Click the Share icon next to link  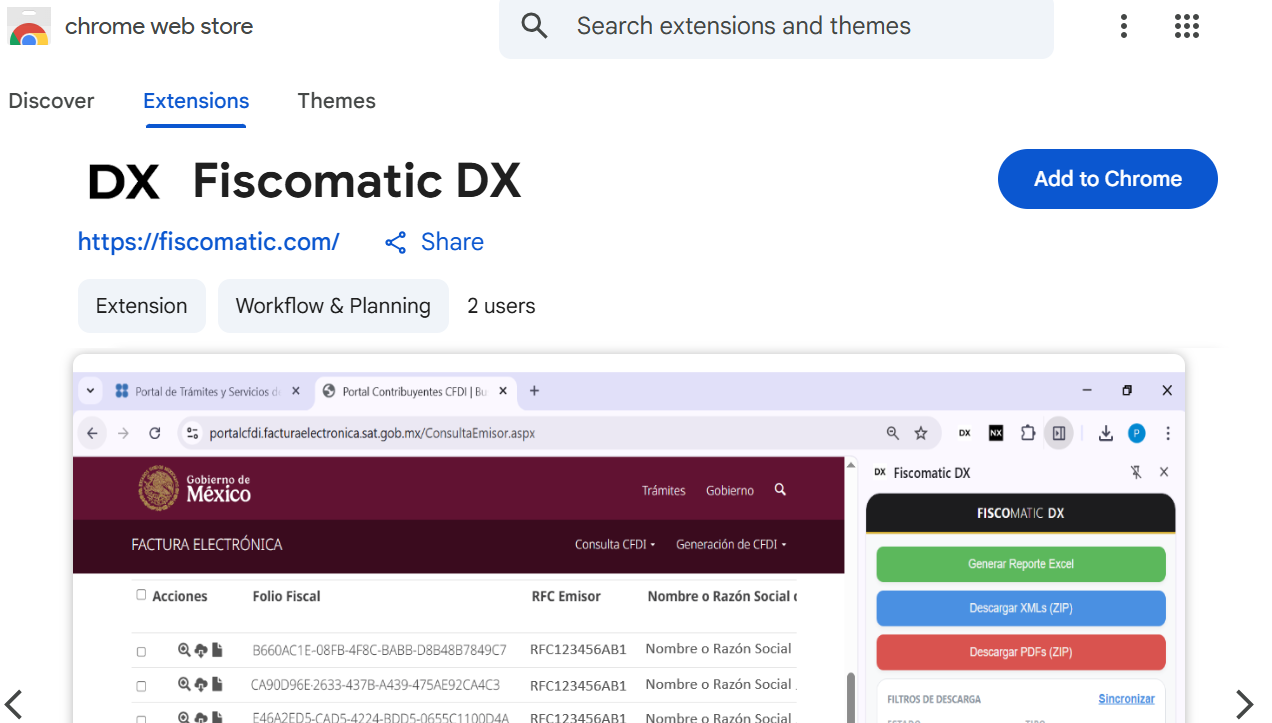pos(396,242)
